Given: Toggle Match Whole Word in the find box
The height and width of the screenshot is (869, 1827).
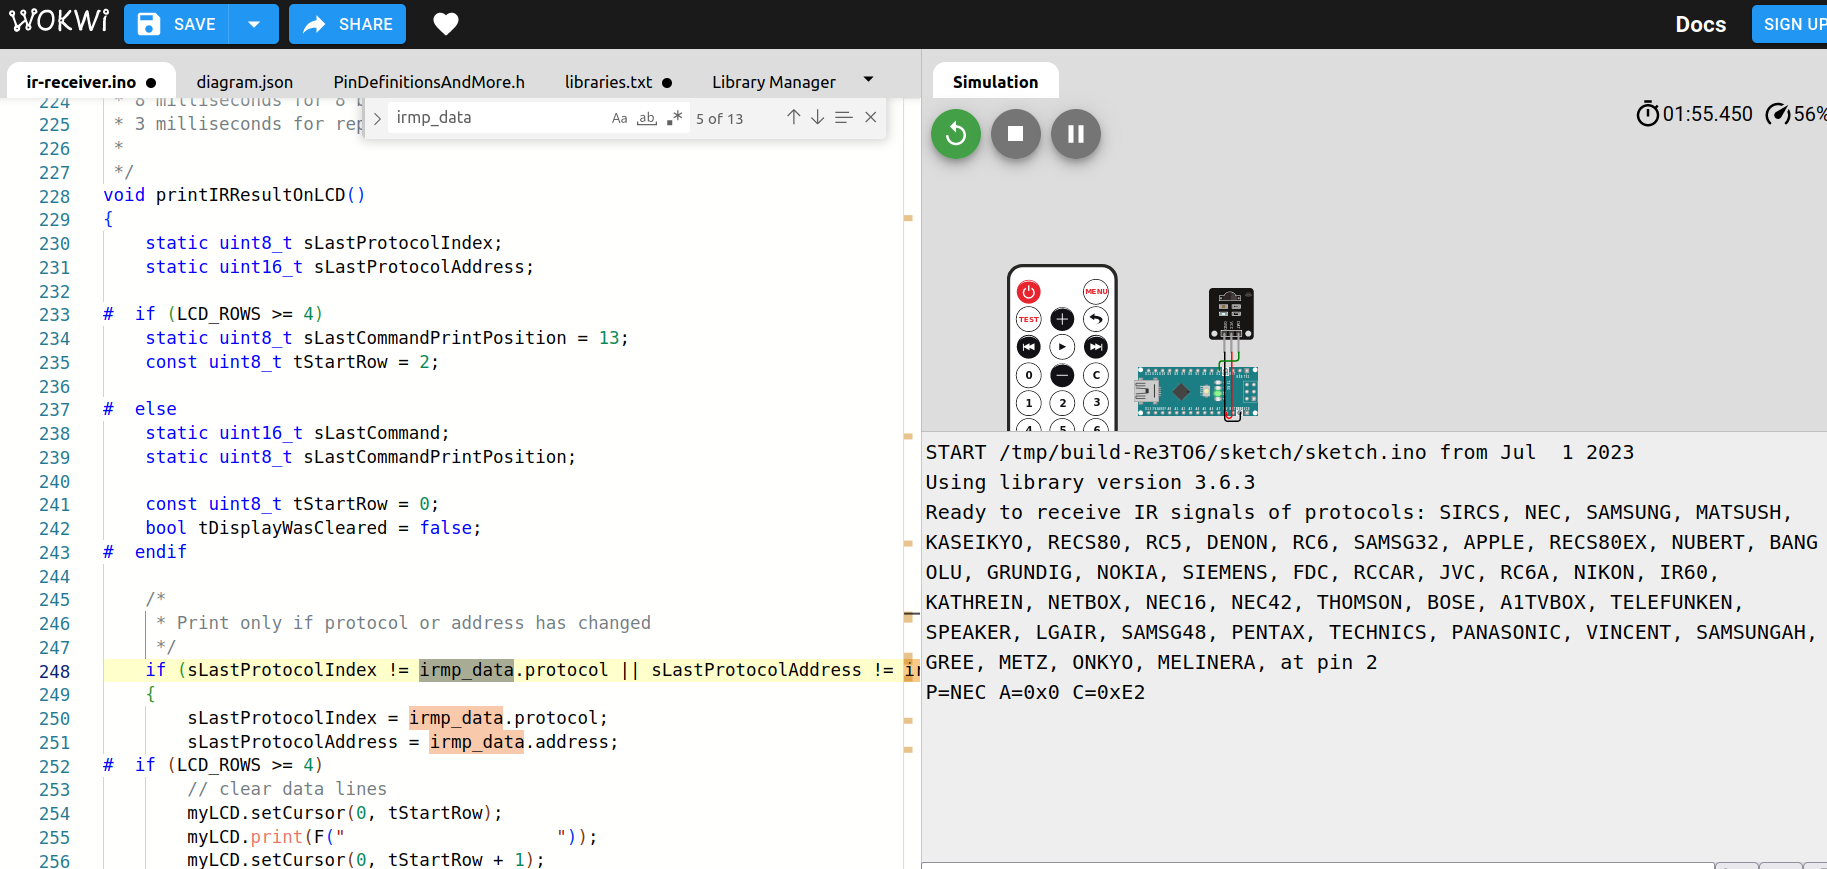Looking at the screenshot, I should 647,118.
